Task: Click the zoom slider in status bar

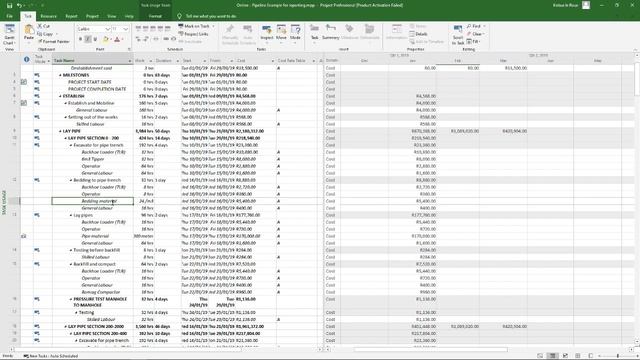Action: coord(618,356)
